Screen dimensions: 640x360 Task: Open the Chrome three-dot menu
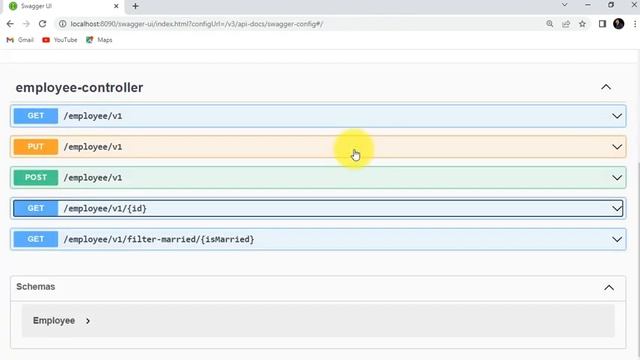pyautogui.click(x=635, y=24)
